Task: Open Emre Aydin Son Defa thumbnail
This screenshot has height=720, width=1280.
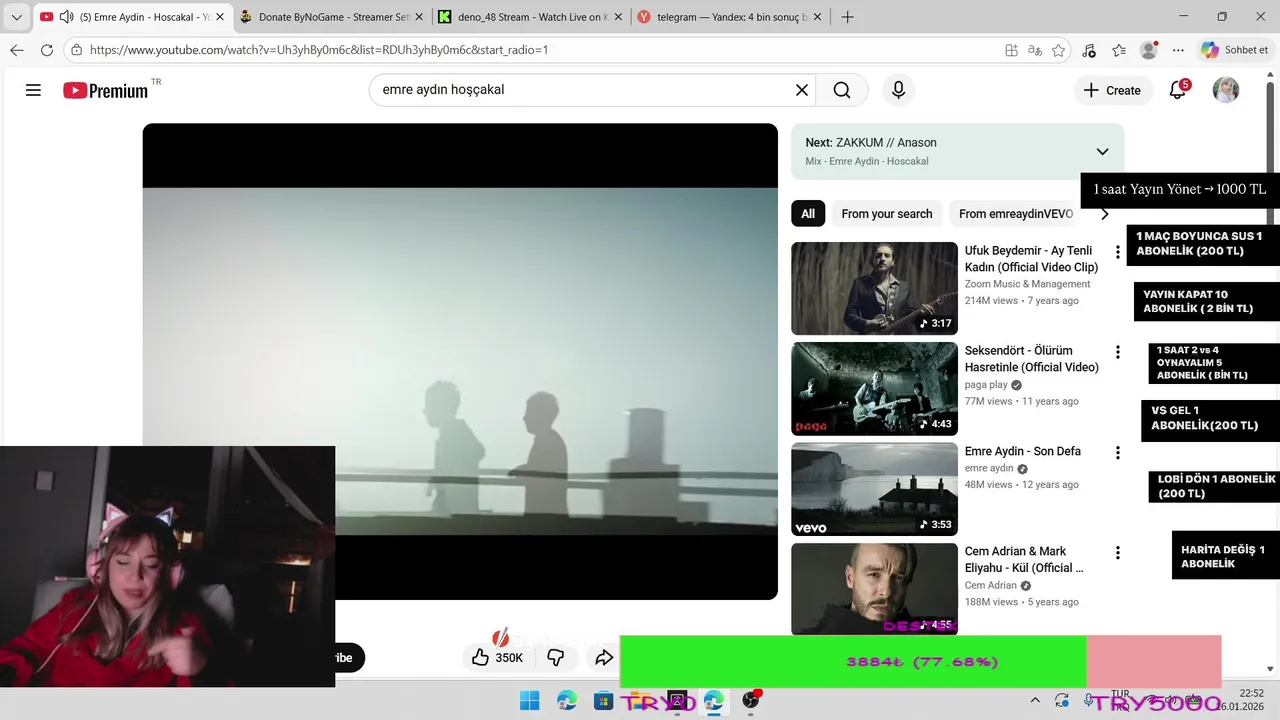Action: (874, 489)
